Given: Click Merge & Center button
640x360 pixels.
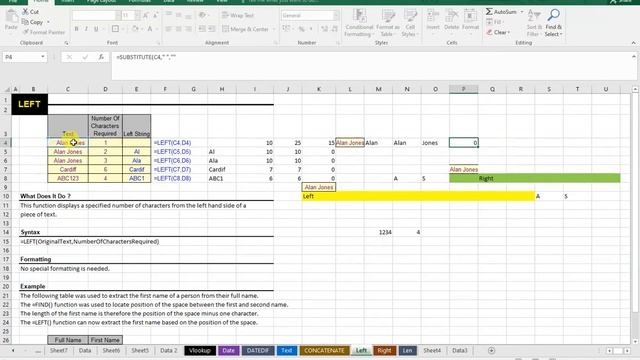Looking at the screenshot, I should pyautogui.click(x=245, y=29).
